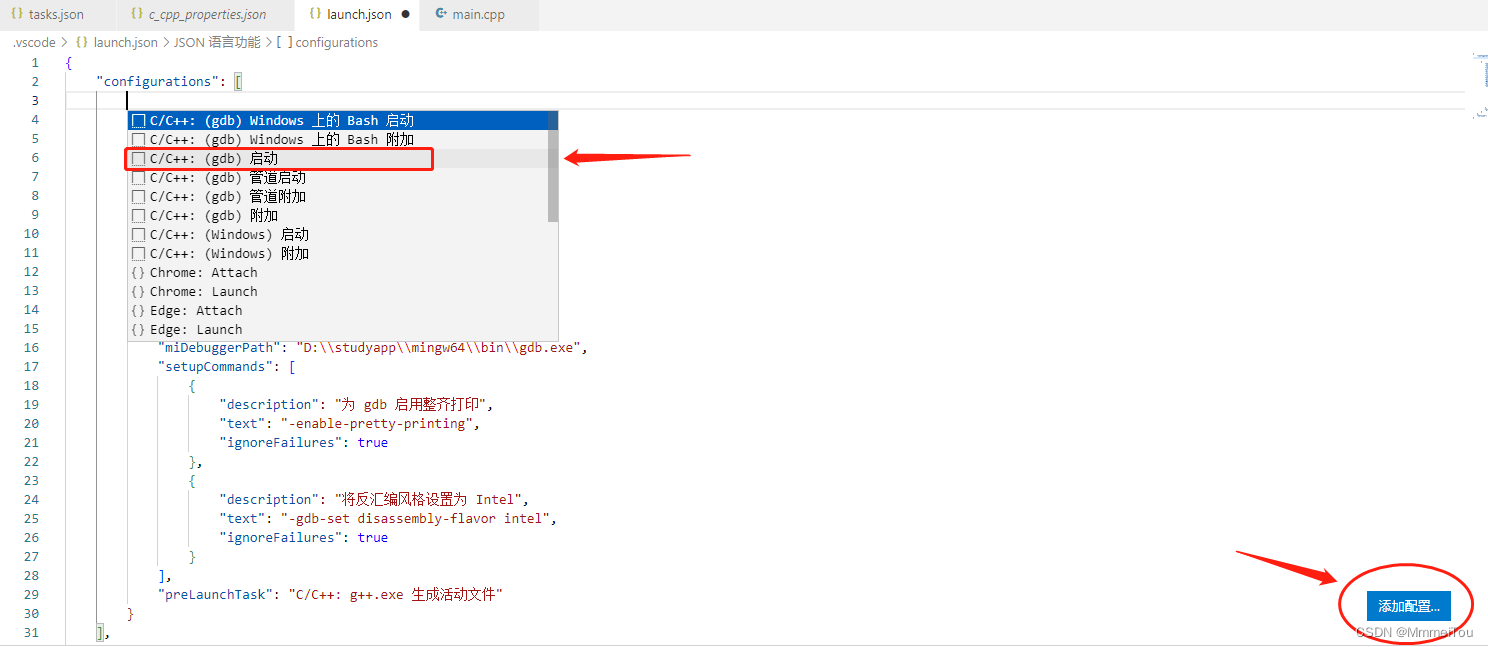Click line number 29 in the gutter
The image size is (1488, 647).
[x=31, y=595]
